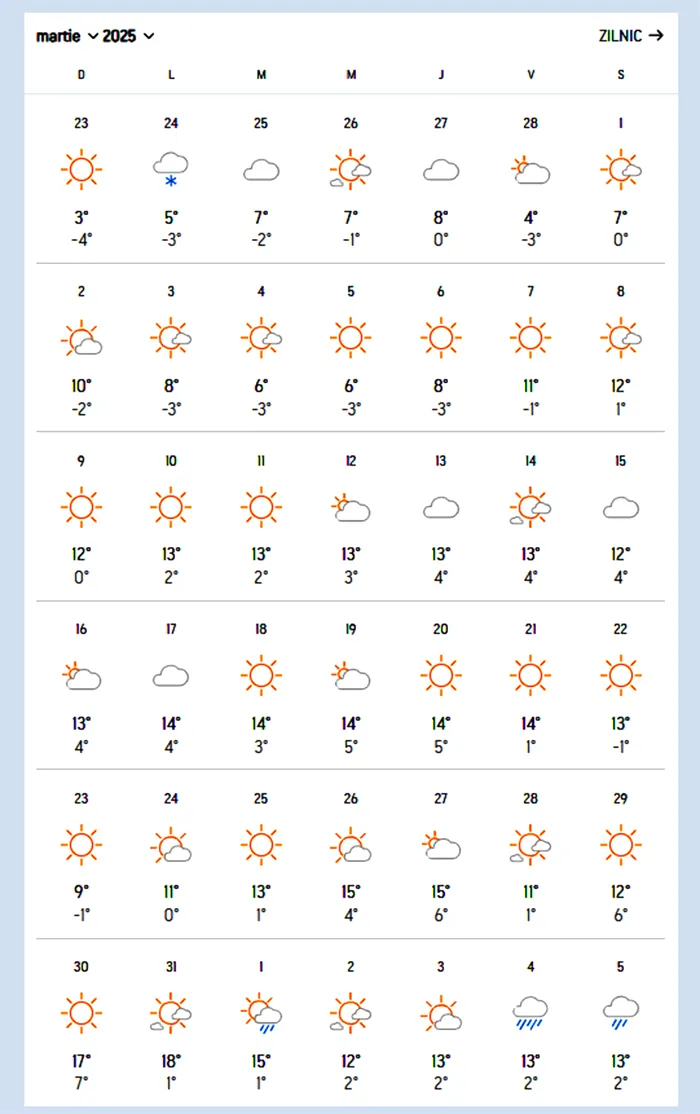
Task: Click the mostly cloudy icon for March 27
Action: [x=441, y=845]
